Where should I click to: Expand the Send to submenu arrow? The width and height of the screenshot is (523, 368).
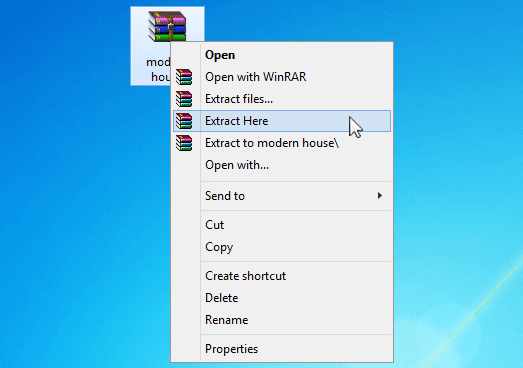click(x=380, y=196)
